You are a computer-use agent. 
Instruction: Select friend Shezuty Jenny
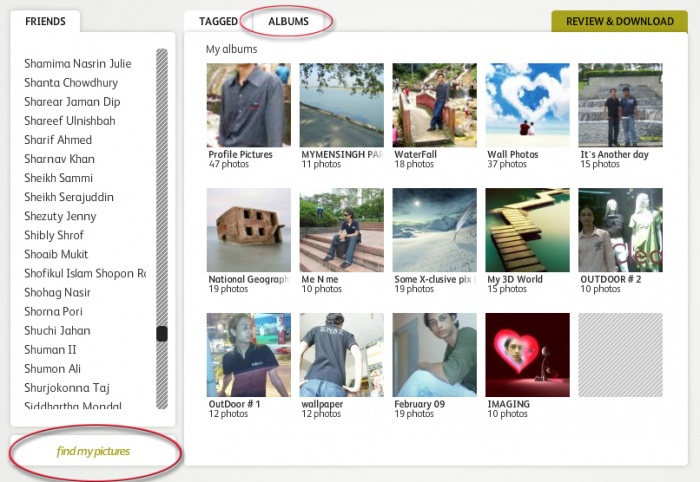[x=60, y=216]
